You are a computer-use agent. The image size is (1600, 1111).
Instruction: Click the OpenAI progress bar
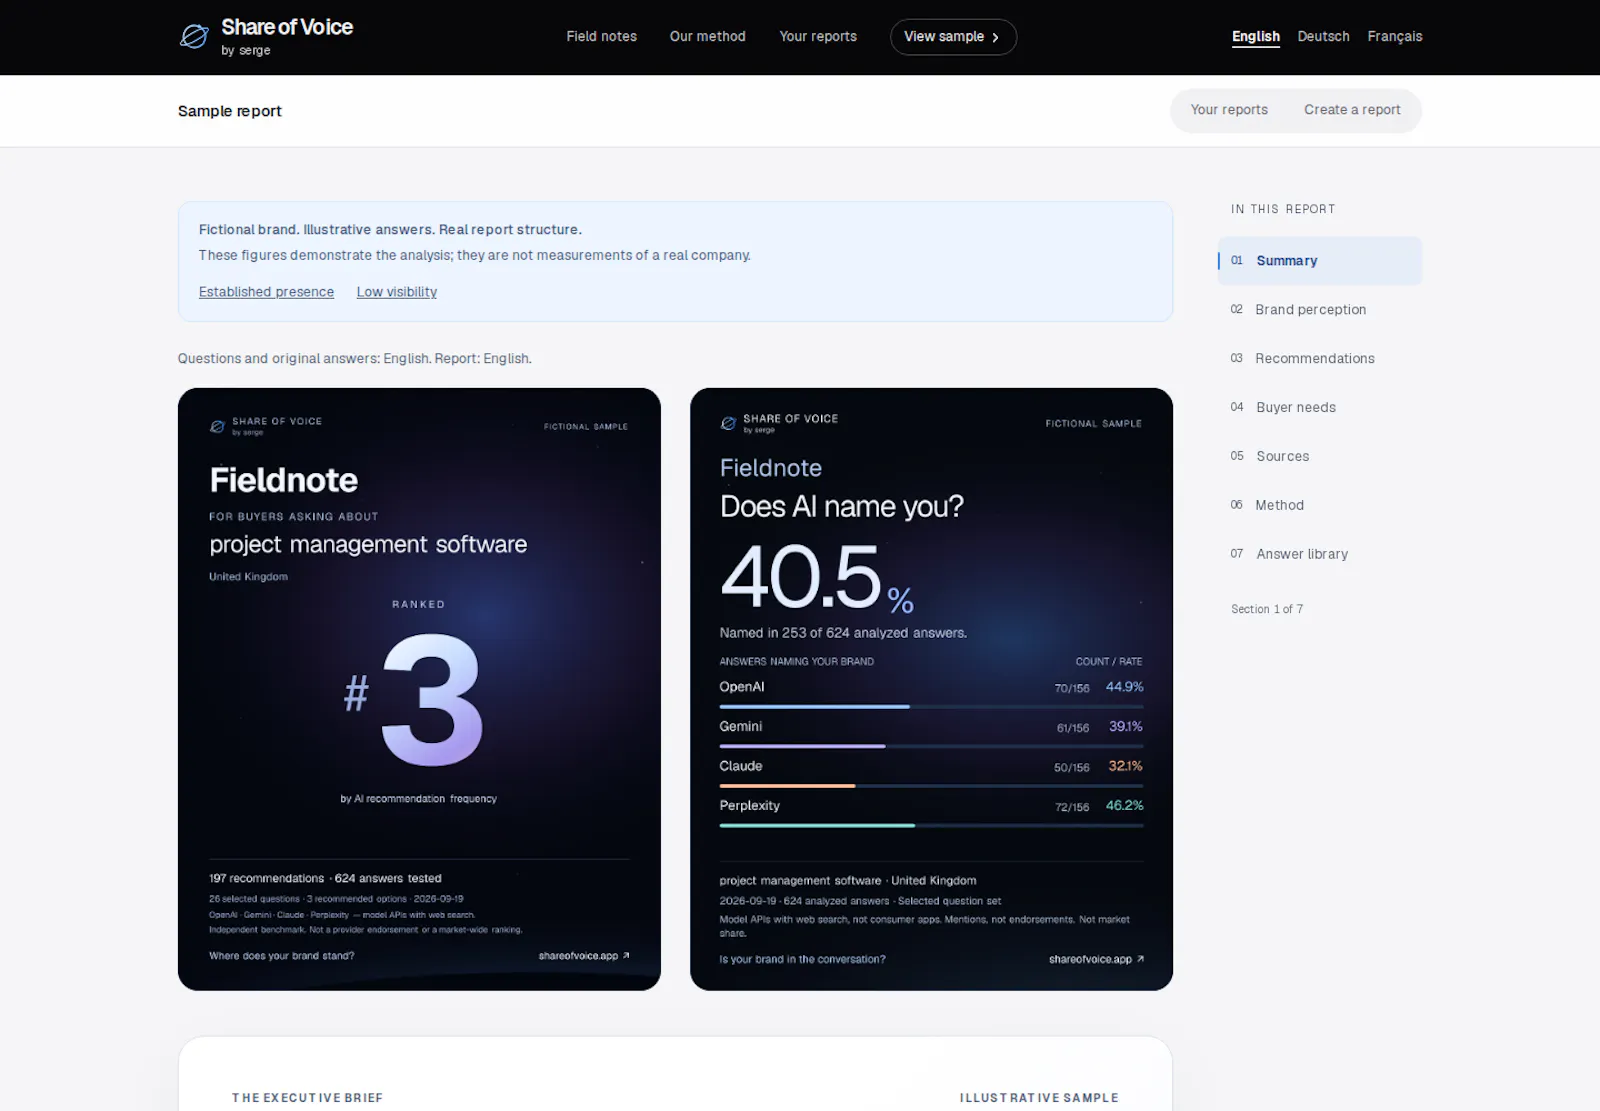(931, 707)
